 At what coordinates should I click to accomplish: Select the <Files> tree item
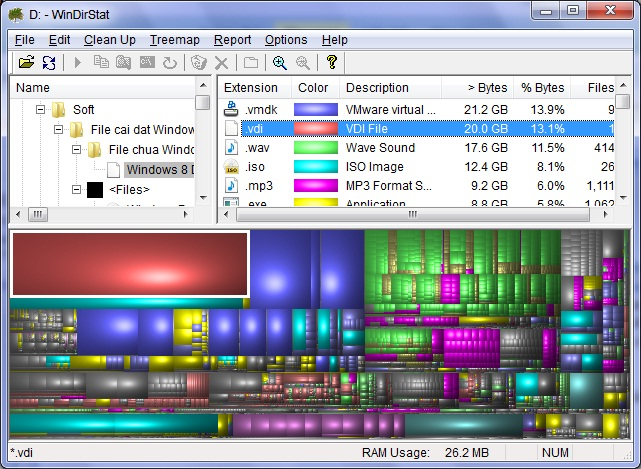pos(129,190)
